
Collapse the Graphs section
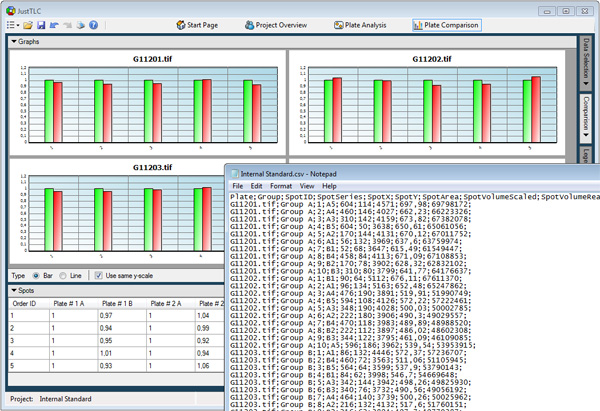point(14,41)
